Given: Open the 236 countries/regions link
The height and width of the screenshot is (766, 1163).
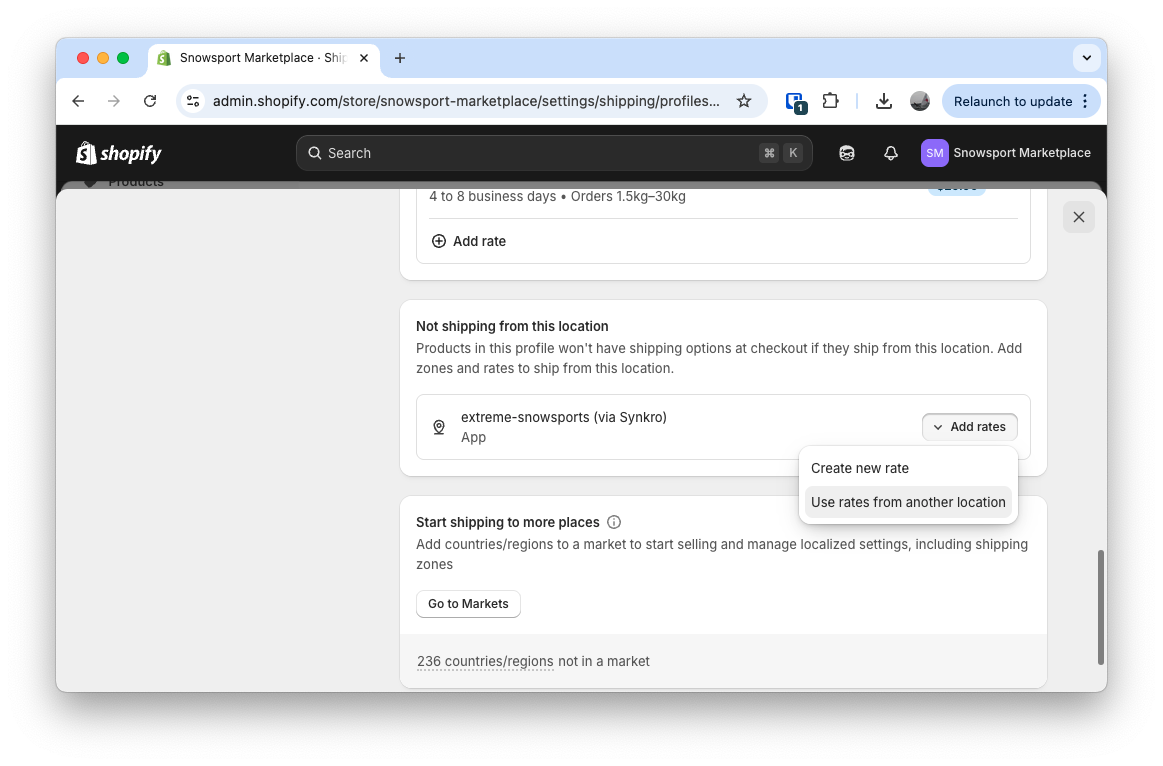Looking at the screenshot, I should (485, 661).
